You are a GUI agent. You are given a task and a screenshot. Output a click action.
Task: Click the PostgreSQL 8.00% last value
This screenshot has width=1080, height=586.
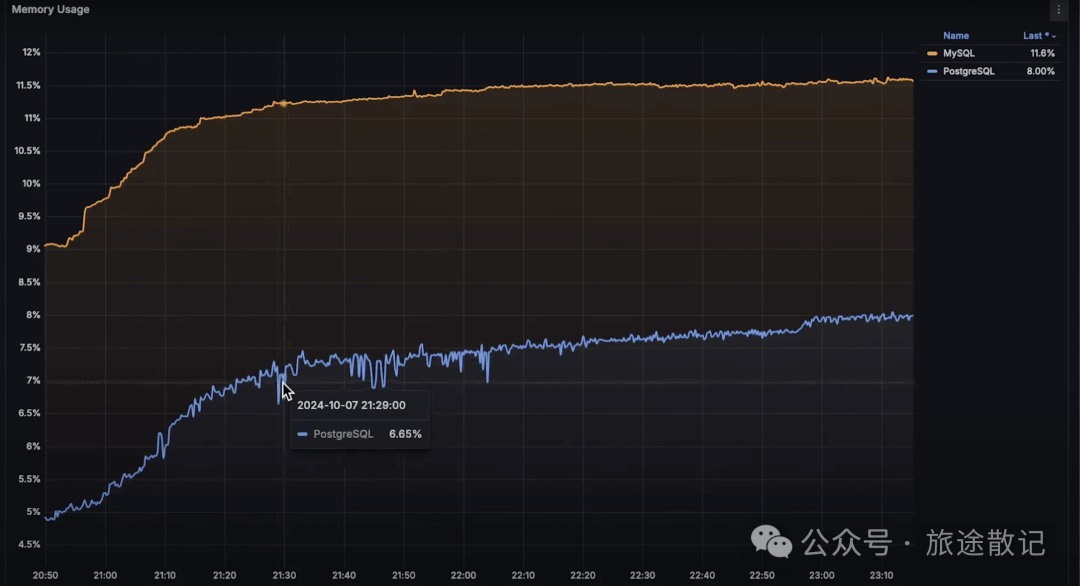1040,72
